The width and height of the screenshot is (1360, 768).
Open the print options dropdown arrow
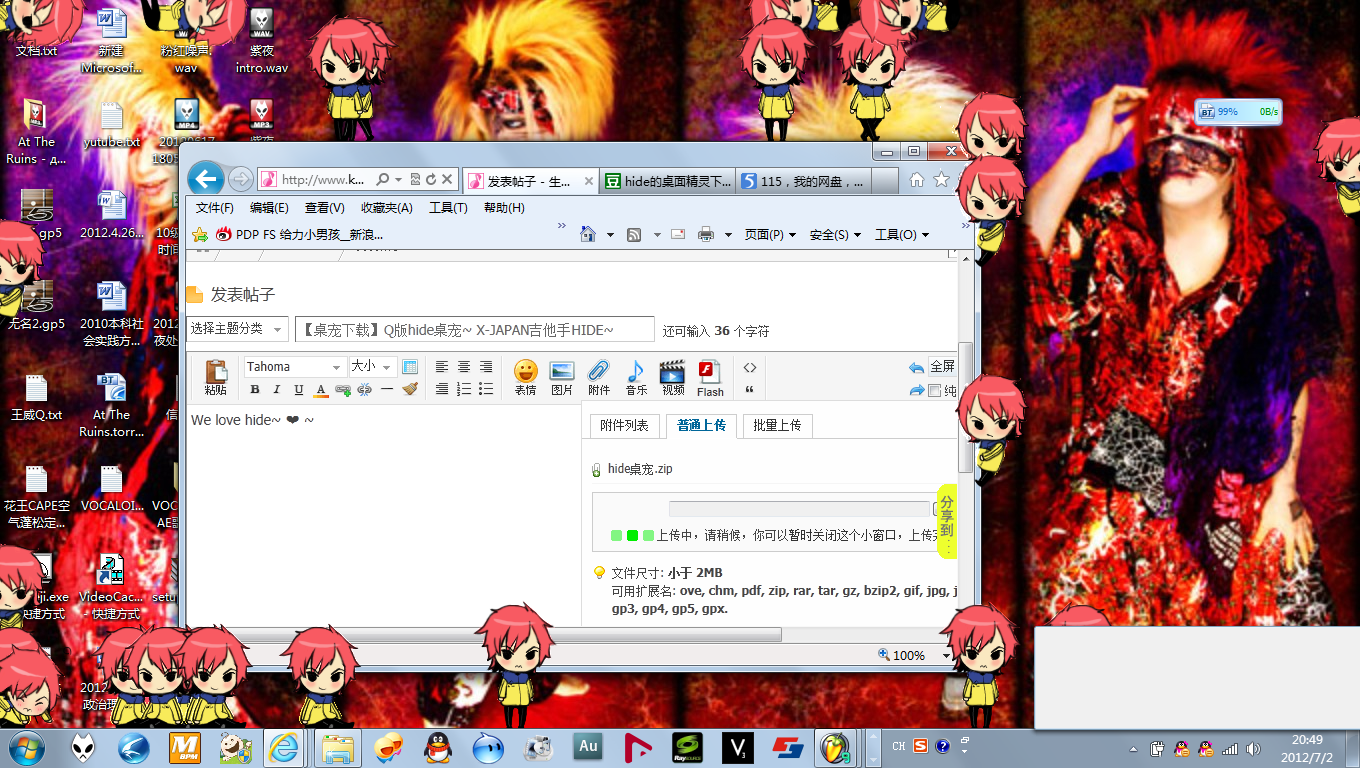[x=728, y=235]
